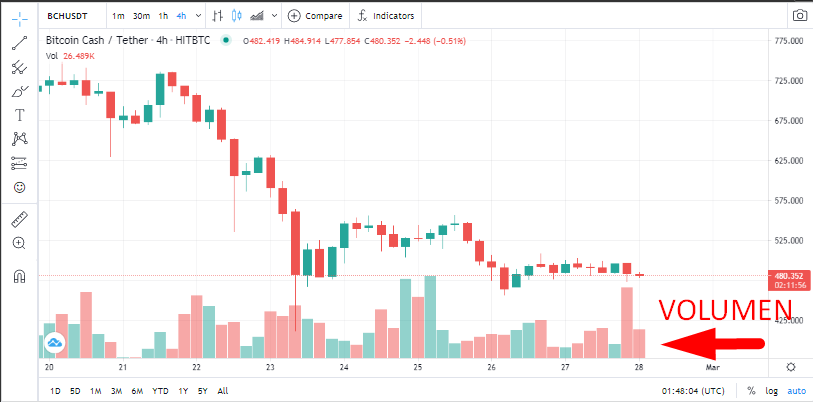Click the zoom in magnifier tool
The width and height of the screenshot is (813, 402).
(x=20, y=243)
